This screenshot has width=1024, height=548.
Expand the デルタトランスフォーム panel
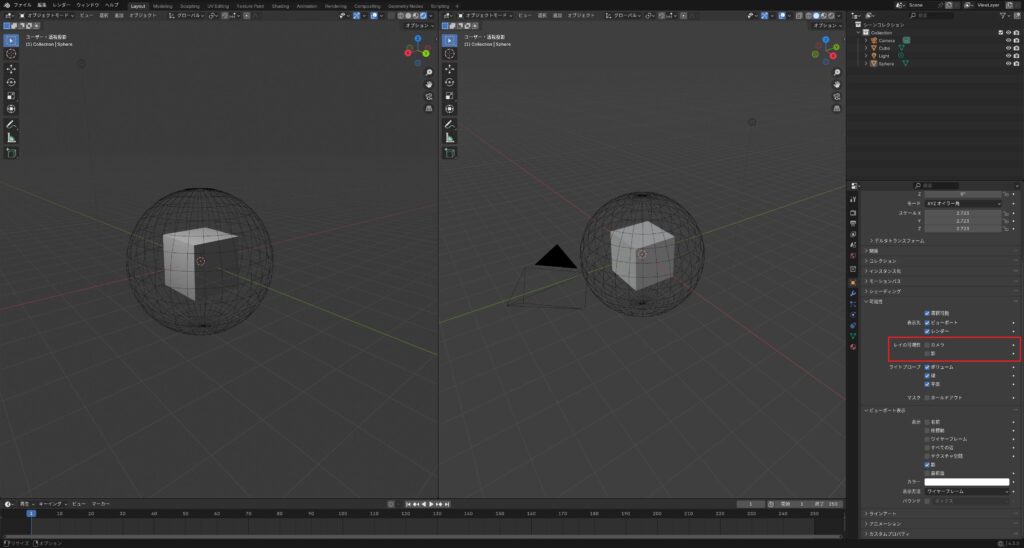tap(899, 241)
